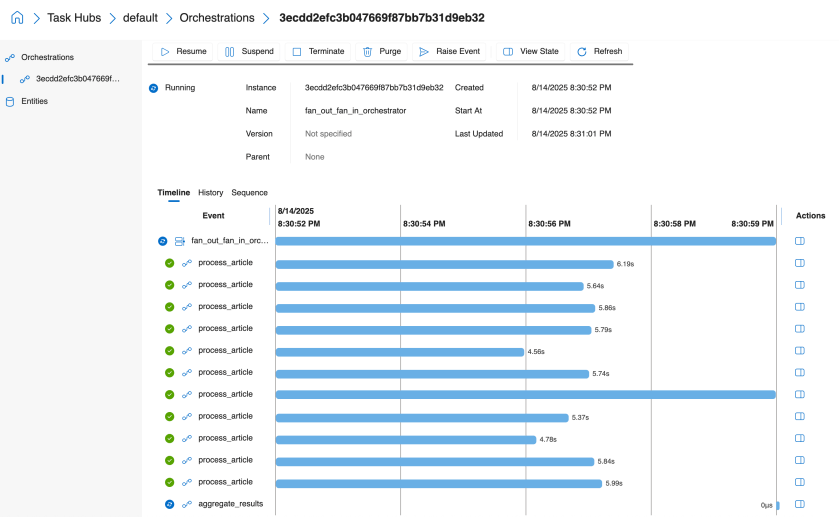Select the 3ecdd2efc3b047669f… sidebar item
The image size is (839, 517).
[78, 79]
